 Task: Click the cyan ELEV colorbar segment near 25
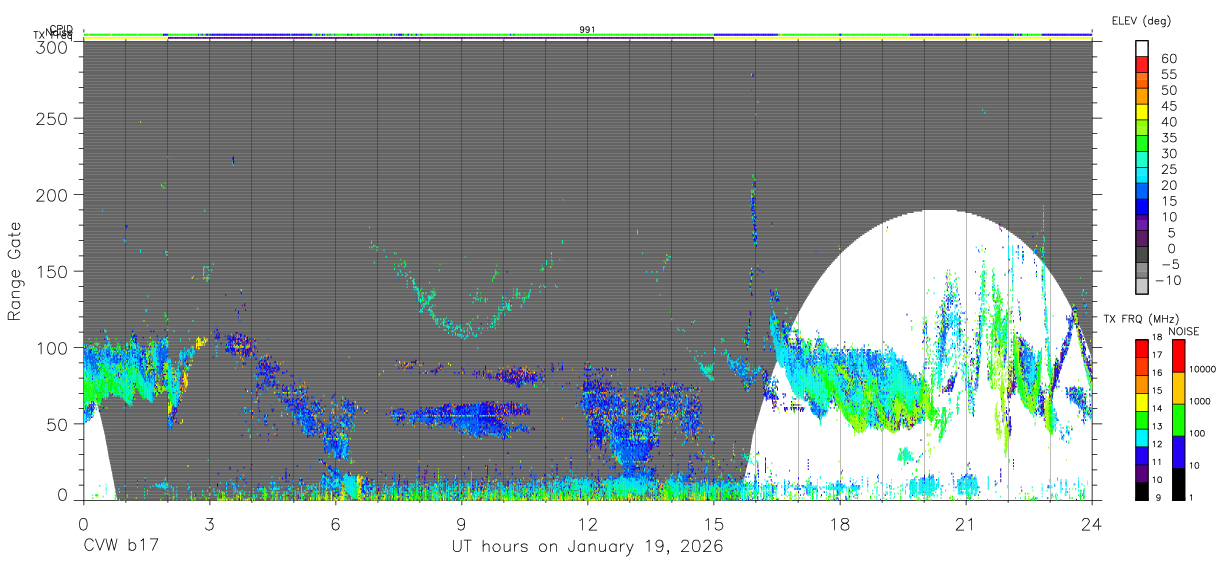(1143, 175)
